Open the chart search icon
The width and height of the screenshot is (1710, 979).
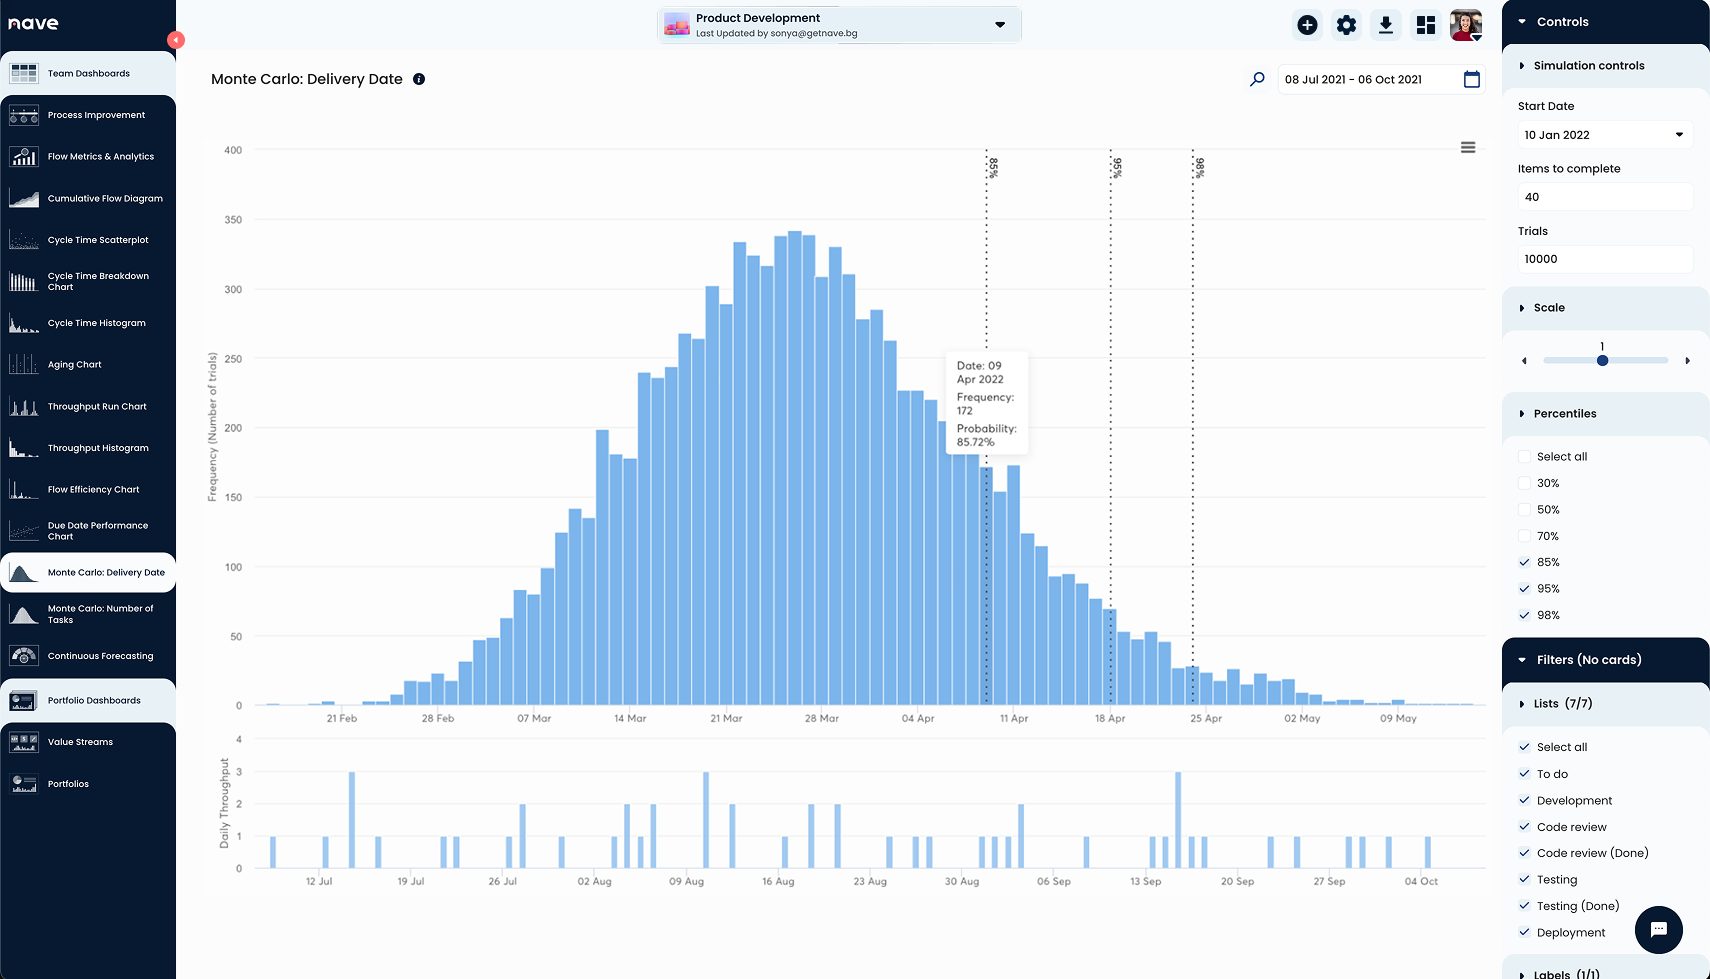(1257, 79)
